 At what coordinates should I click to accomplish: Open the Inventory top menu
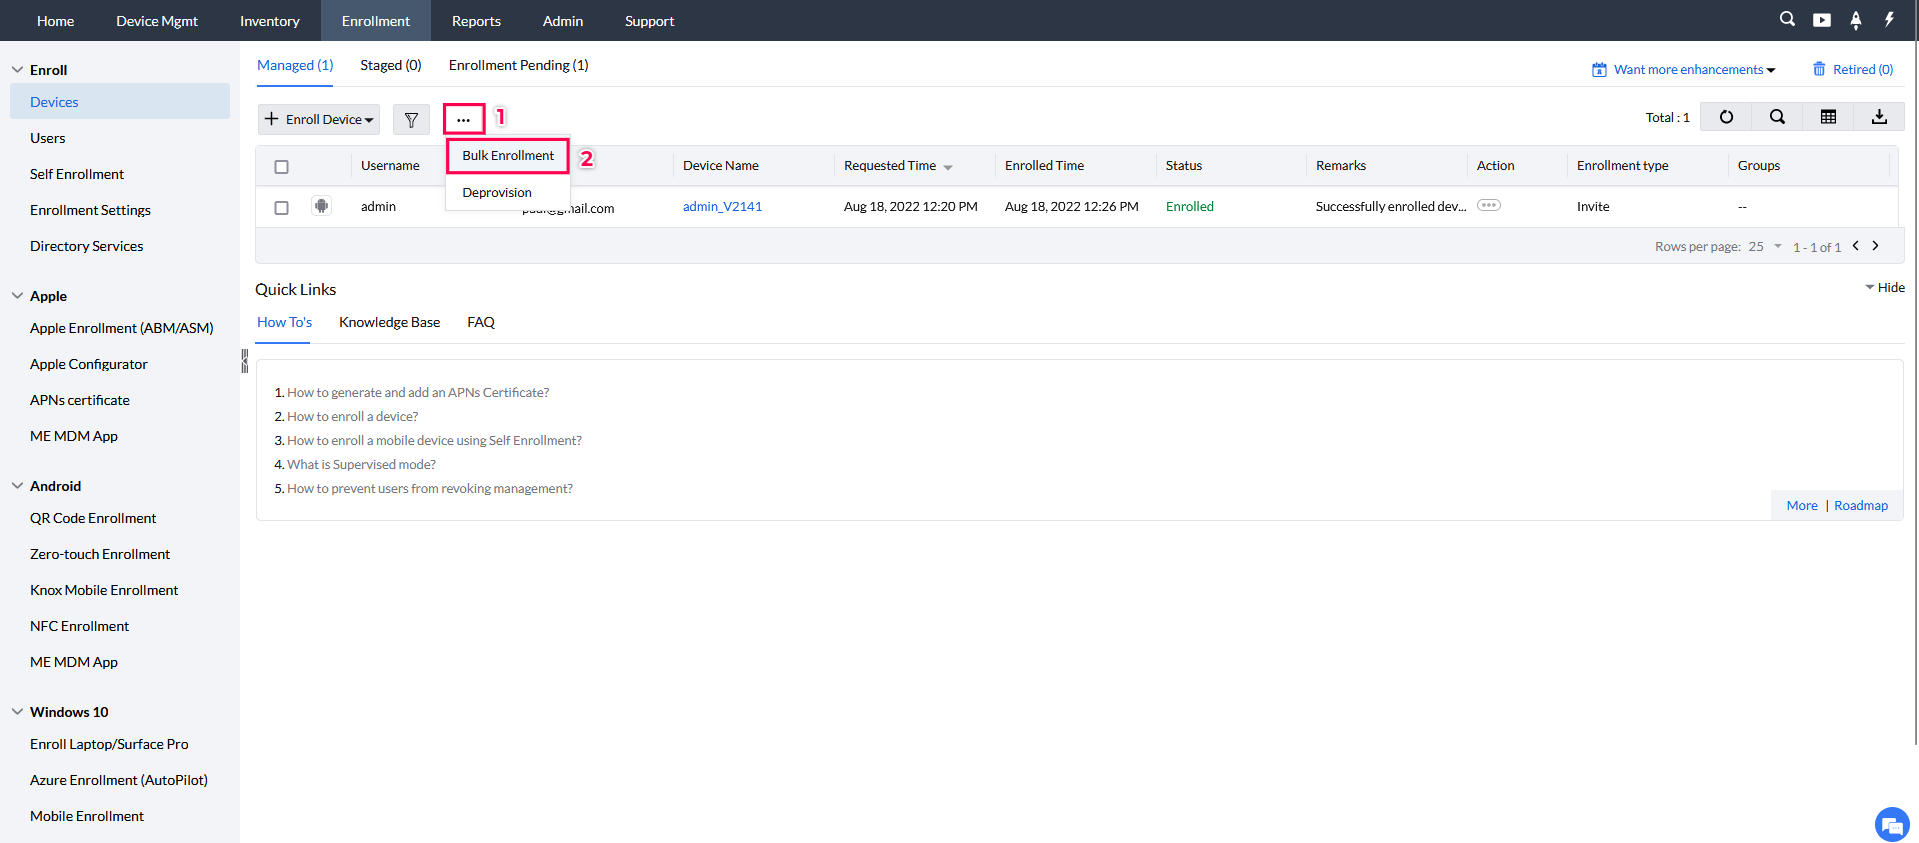point(270,20)
